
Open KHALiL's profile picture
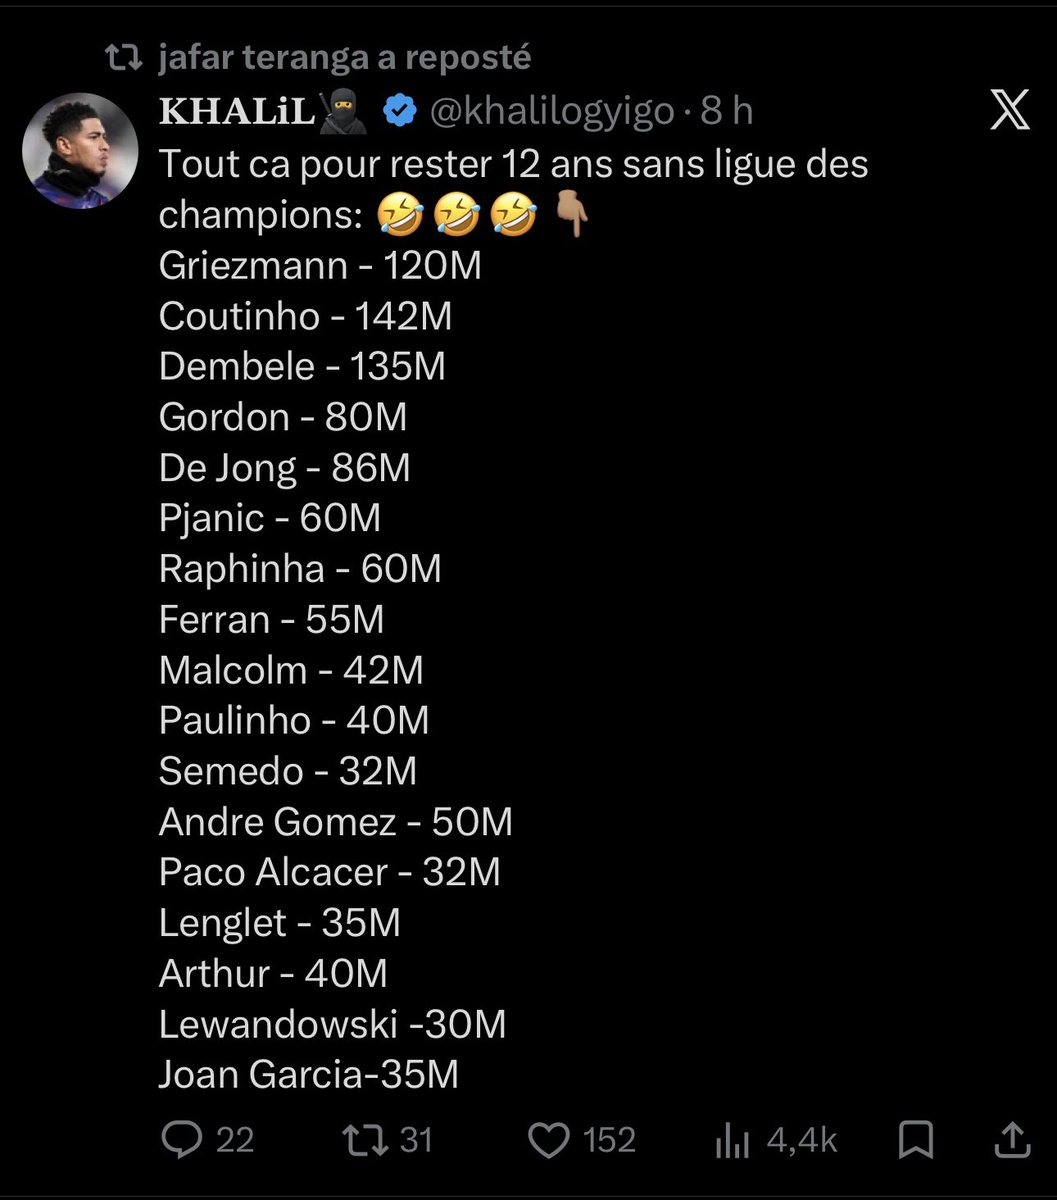(x=80, y=151)
